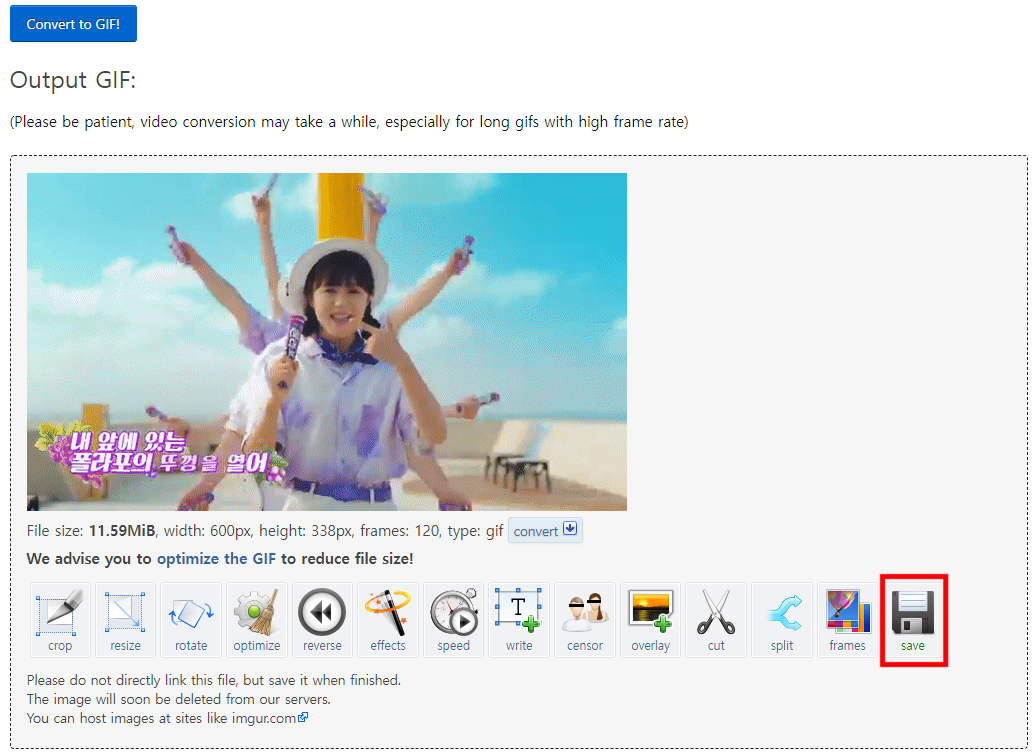Select the reverse tool
This screenshot has width=1035, height=755.
tap(322, 620)
